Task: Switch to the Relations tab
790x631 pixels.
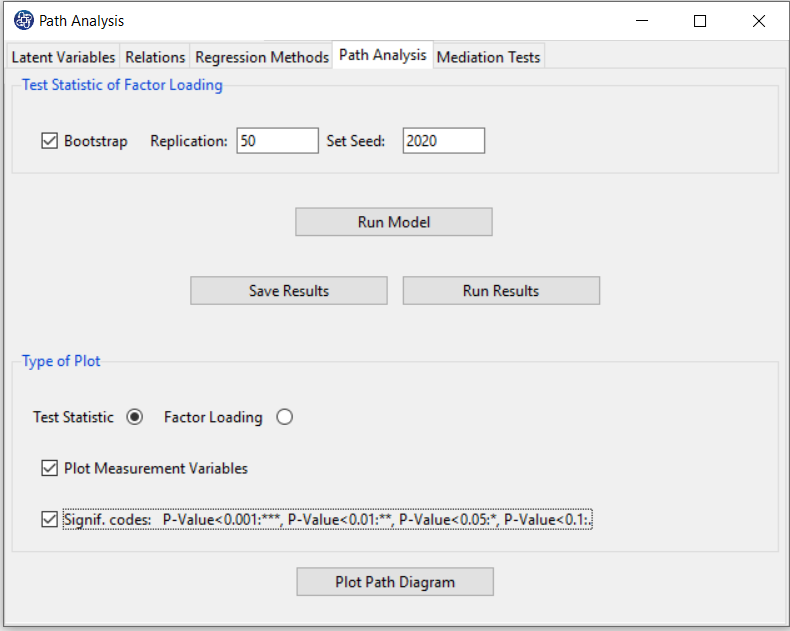Action: point(155,57)
